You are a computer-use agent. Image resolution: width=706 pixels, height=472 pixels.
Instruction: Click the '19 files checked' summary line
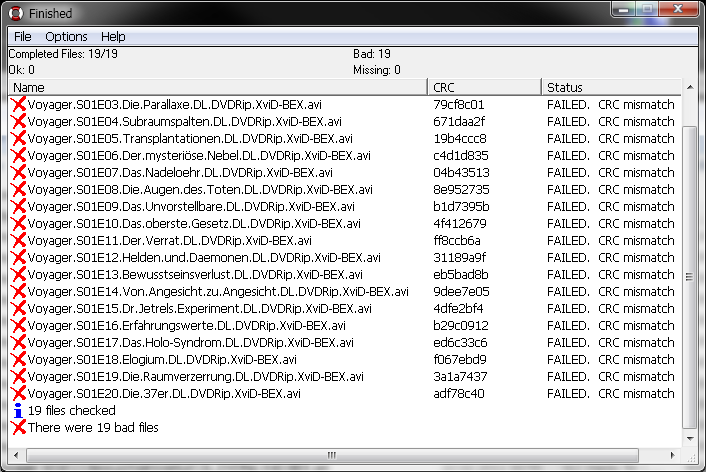pyautogui.click(x=72, y=411)
